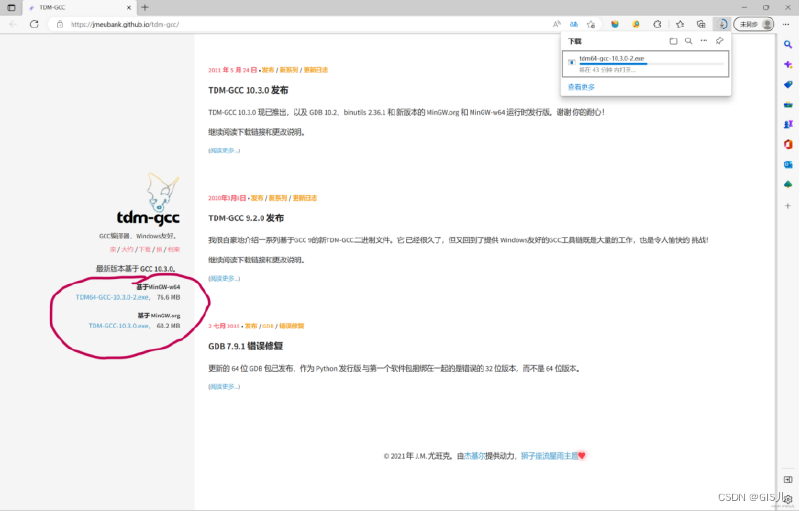
Task: Click the hide sidebar panel icon
Action: pos(788,479)
